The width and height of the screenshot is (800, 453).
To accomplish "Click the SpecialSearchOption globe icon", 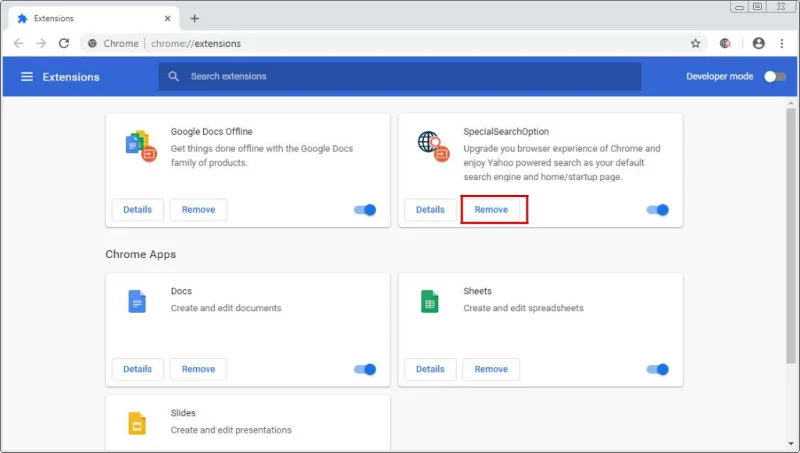I will (433, 145).
